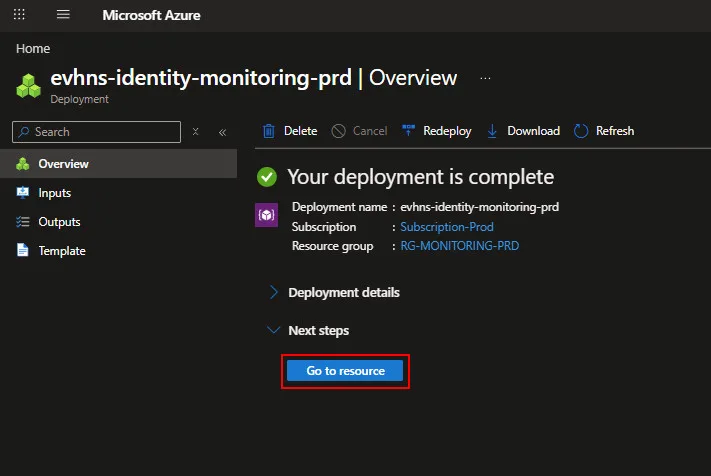Click the green cubes deployment icon
711x476 pixels.
tap(29, 86)
